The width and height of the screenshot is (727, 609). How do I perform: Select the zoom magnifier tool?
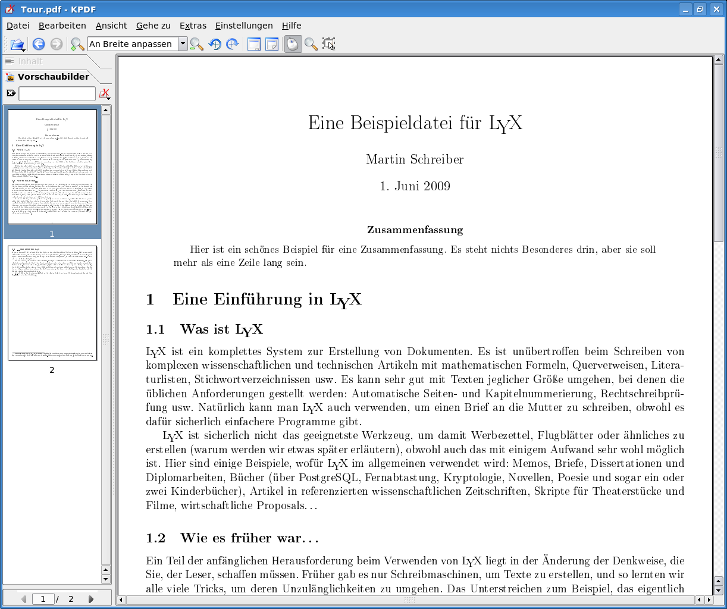click(x=311, y=44)
